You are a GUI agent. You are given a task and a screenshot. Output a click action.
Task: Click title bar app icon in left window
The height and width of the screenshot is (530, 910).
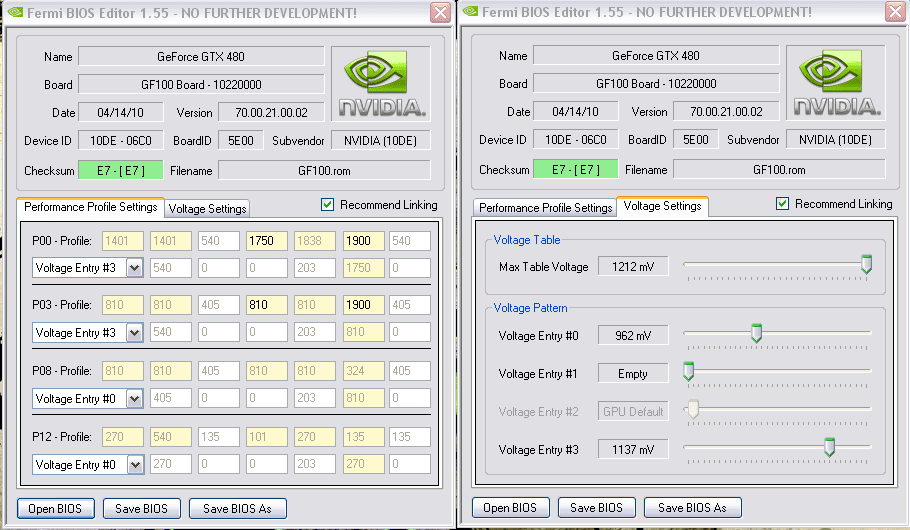pyautogui.click(x=15, y=12)
